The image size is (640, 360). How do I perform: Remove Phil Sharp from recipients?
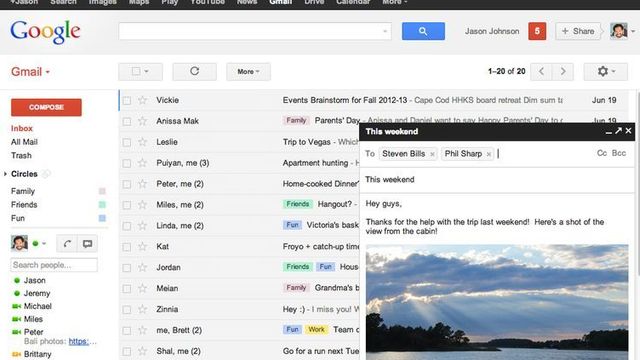pos(489,154)
